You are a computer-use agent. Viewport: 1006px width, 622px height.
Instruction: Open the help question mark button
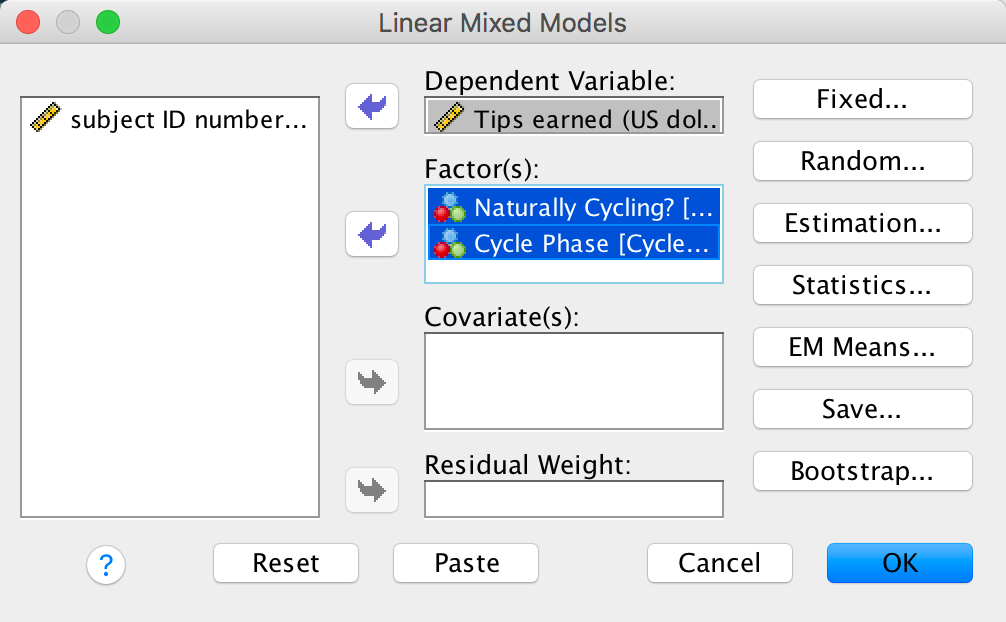point(106,566)
